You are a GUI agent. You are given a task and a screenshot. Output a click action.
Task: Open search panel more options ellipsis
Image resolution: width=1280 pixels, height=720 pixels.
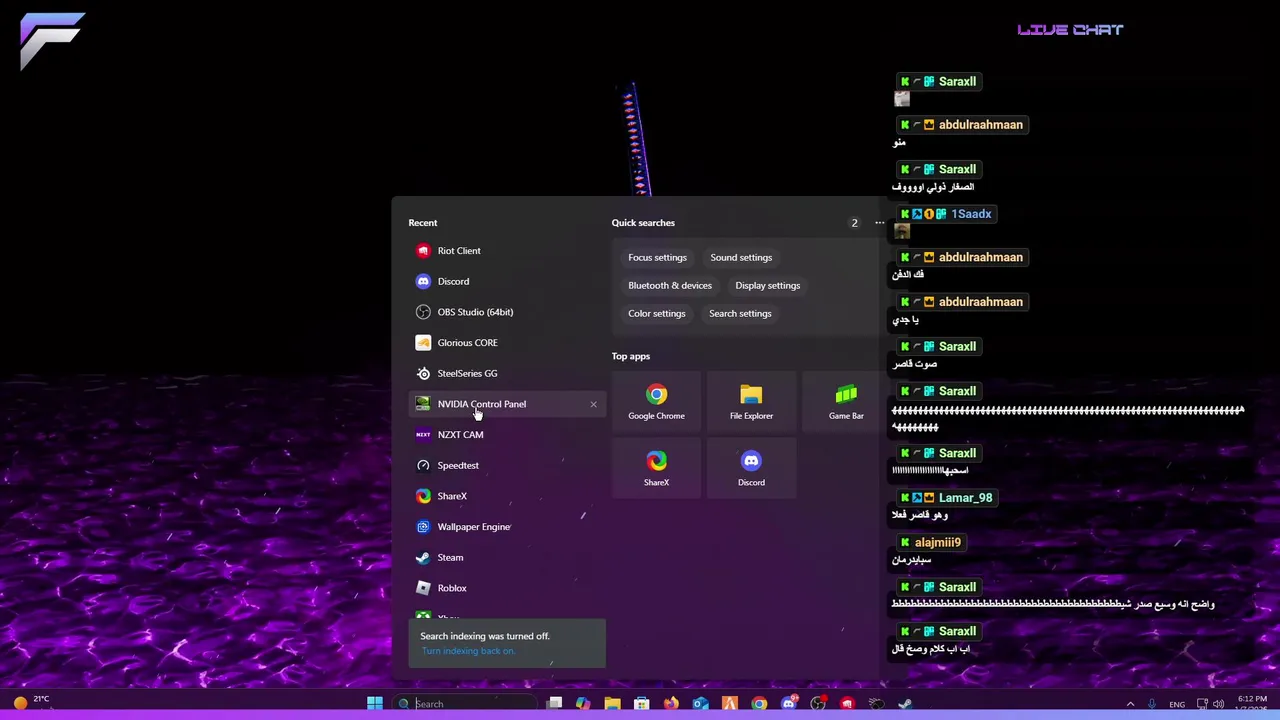tap(879, 223)
